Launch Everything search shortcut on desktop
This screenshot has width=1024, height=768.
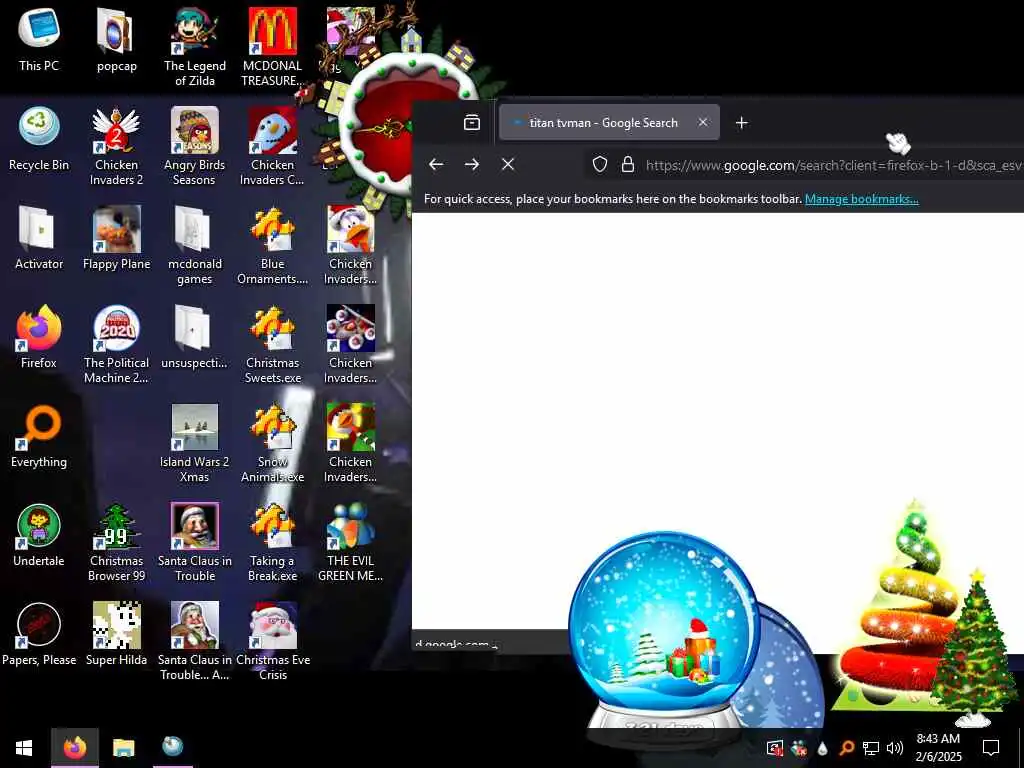click(x=39, y=436)
